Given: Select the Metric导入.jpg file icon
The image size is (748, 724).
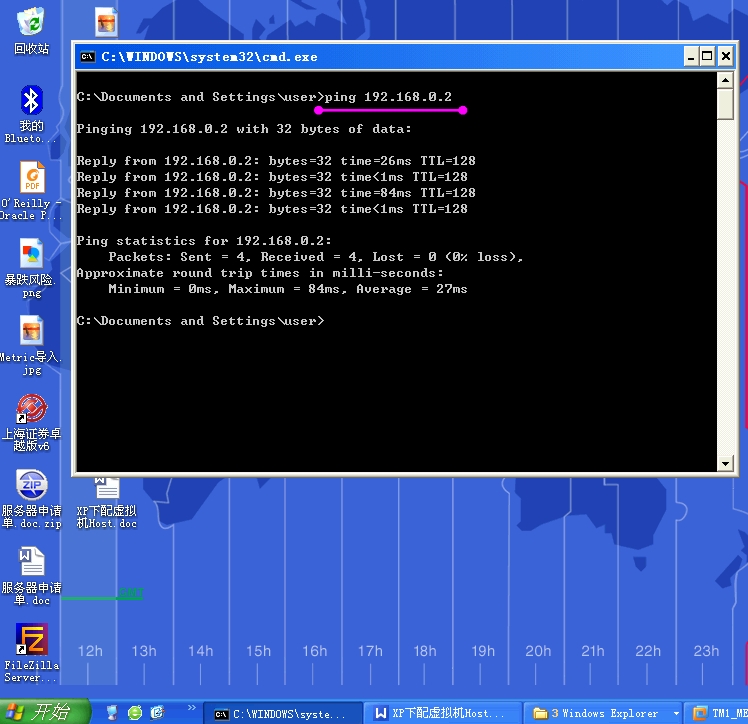Looking at the screenshot, I should [31, 345].
